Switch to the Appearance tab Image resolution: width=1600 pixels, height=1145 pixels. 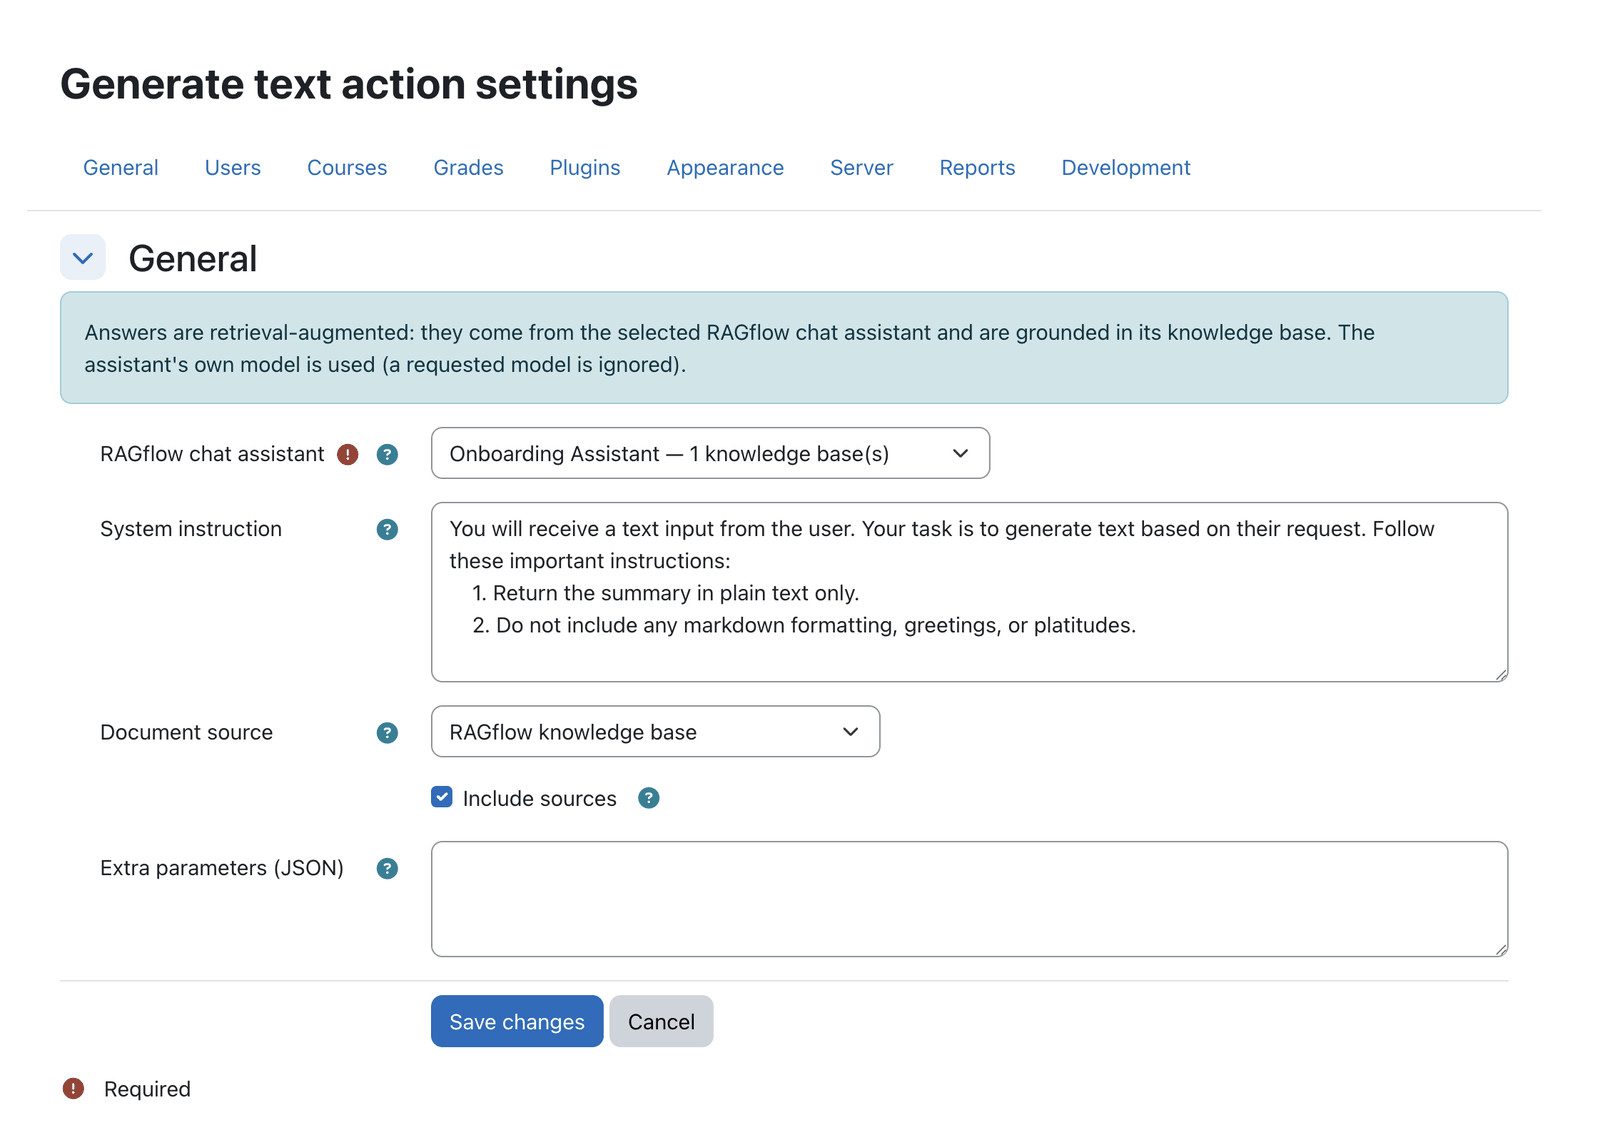(x=725, y=168)
